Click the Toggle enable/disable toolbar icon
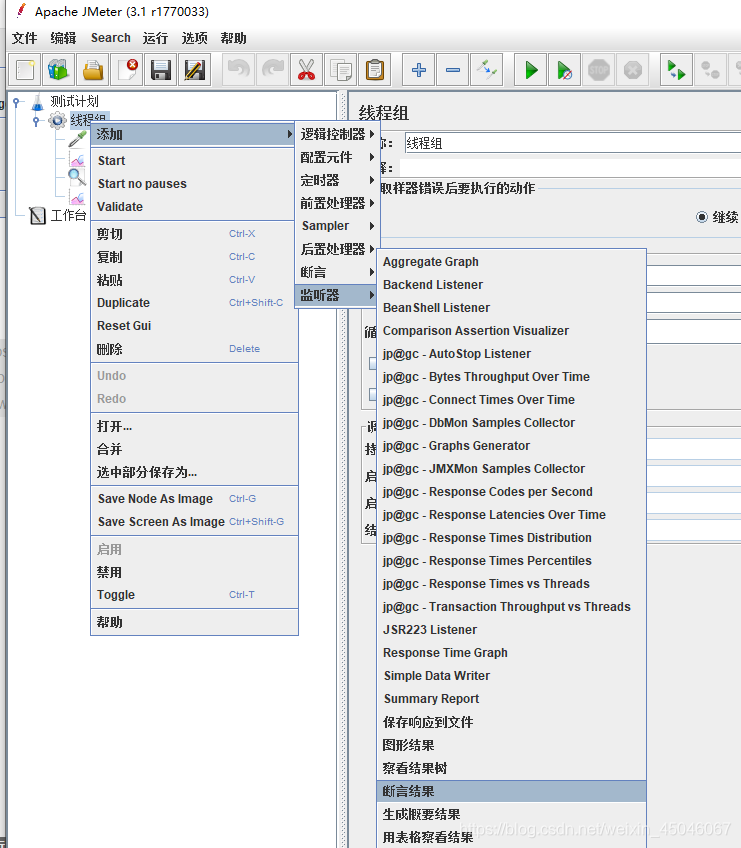741x848 pixels. coord(487,70)
